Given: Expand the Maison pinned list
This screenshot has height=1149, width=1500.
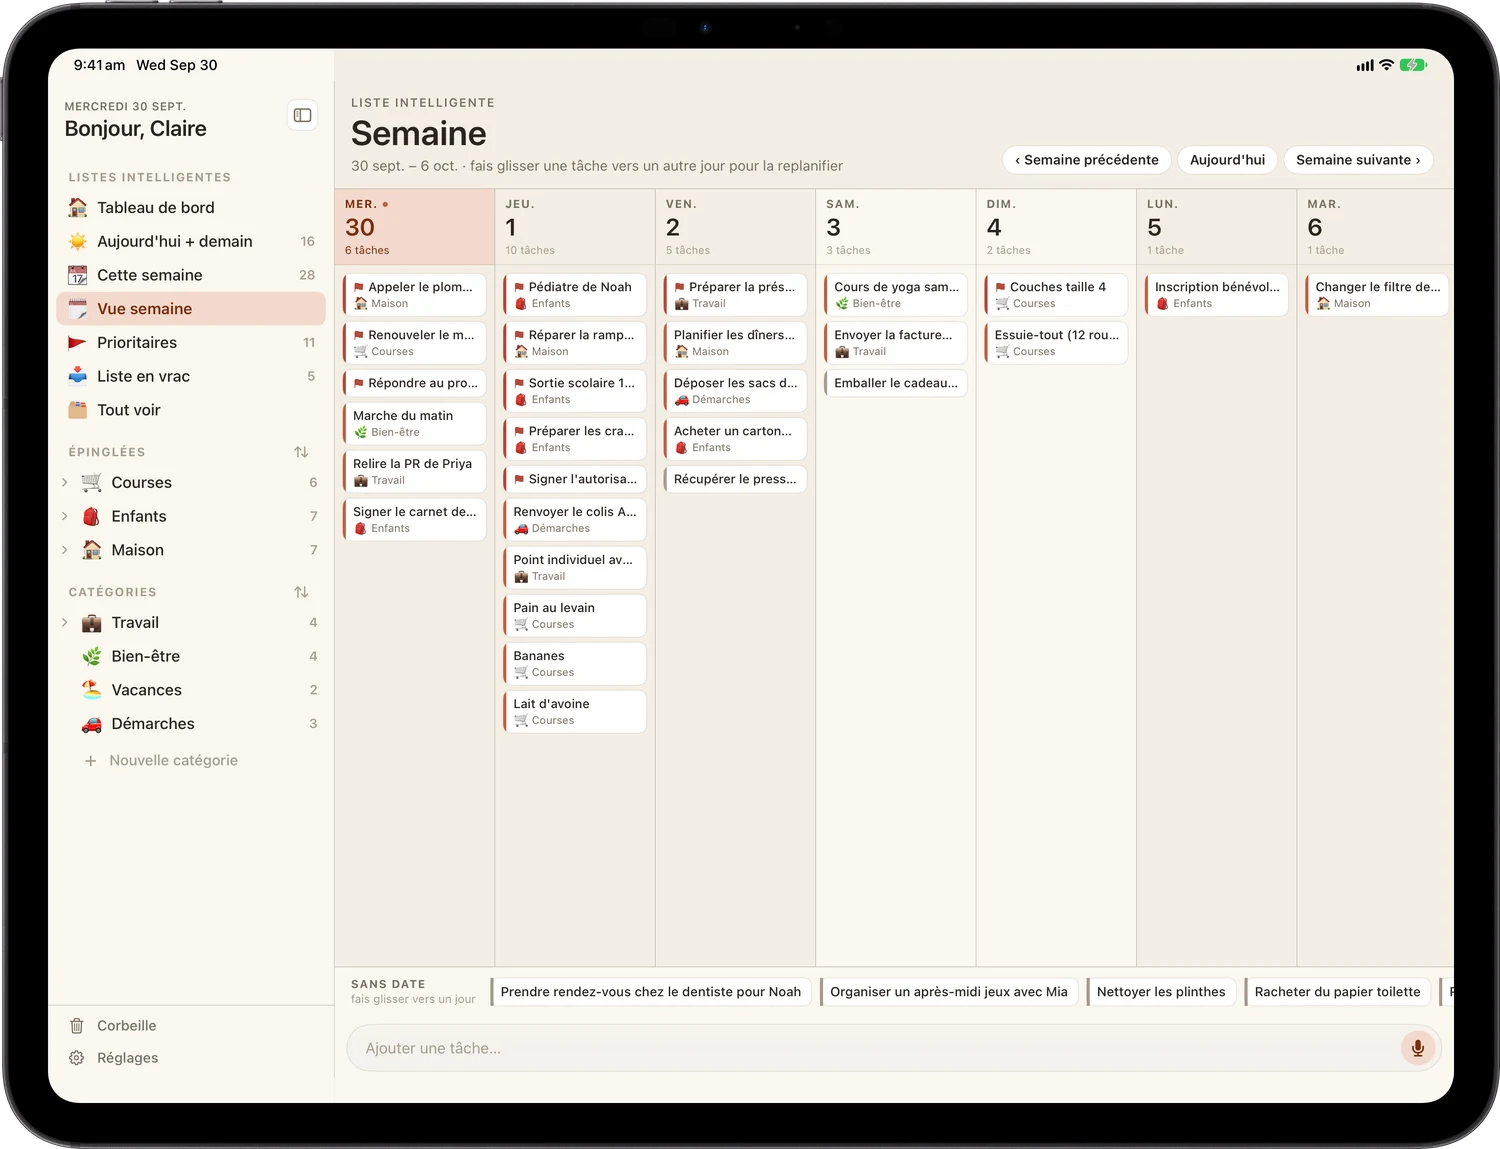Looking at the screenshot, I should [65, 550].
